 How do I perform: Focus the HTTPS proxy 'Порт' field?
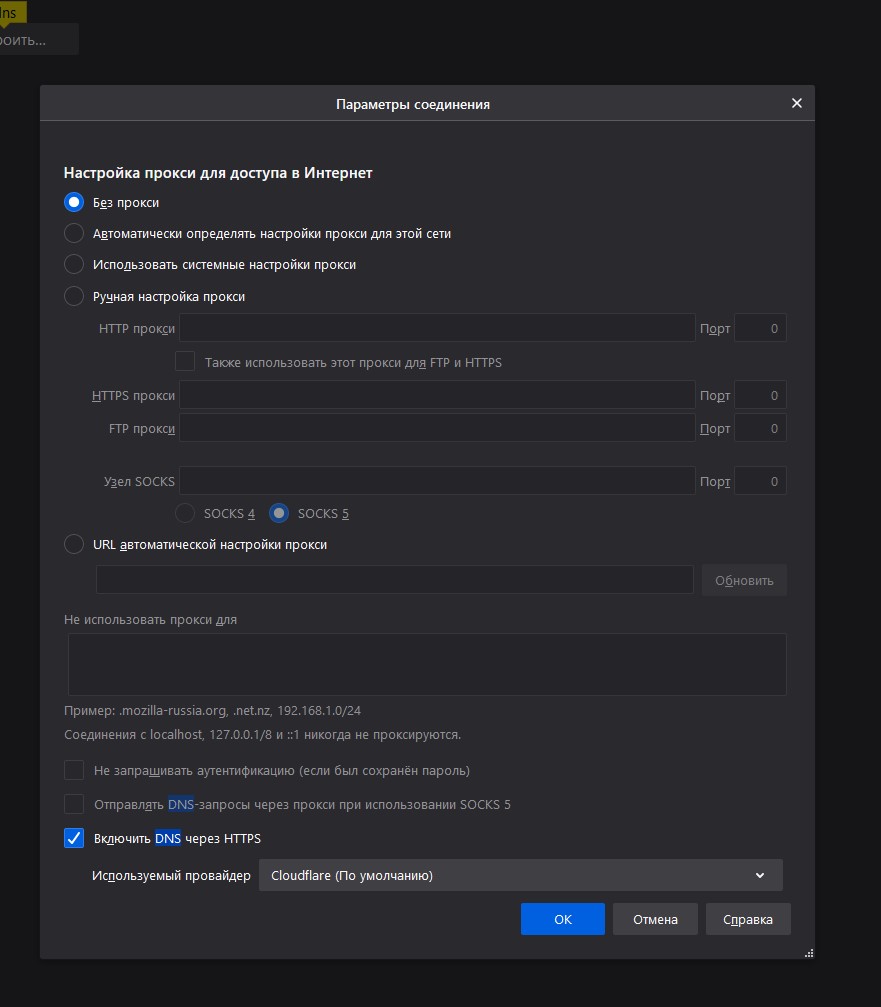click(x=760, y=394)
